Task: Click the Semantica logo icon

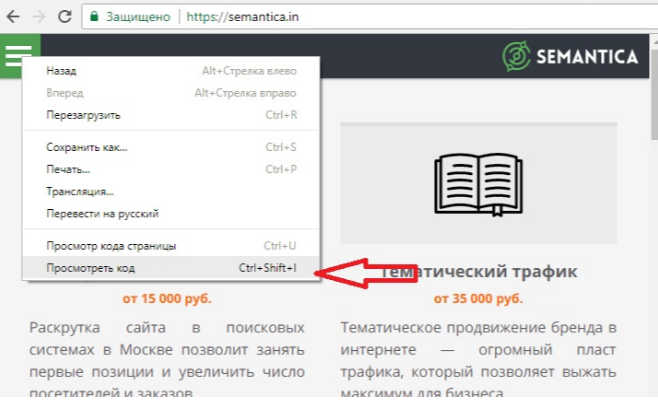Action: (x=517, y=57)
